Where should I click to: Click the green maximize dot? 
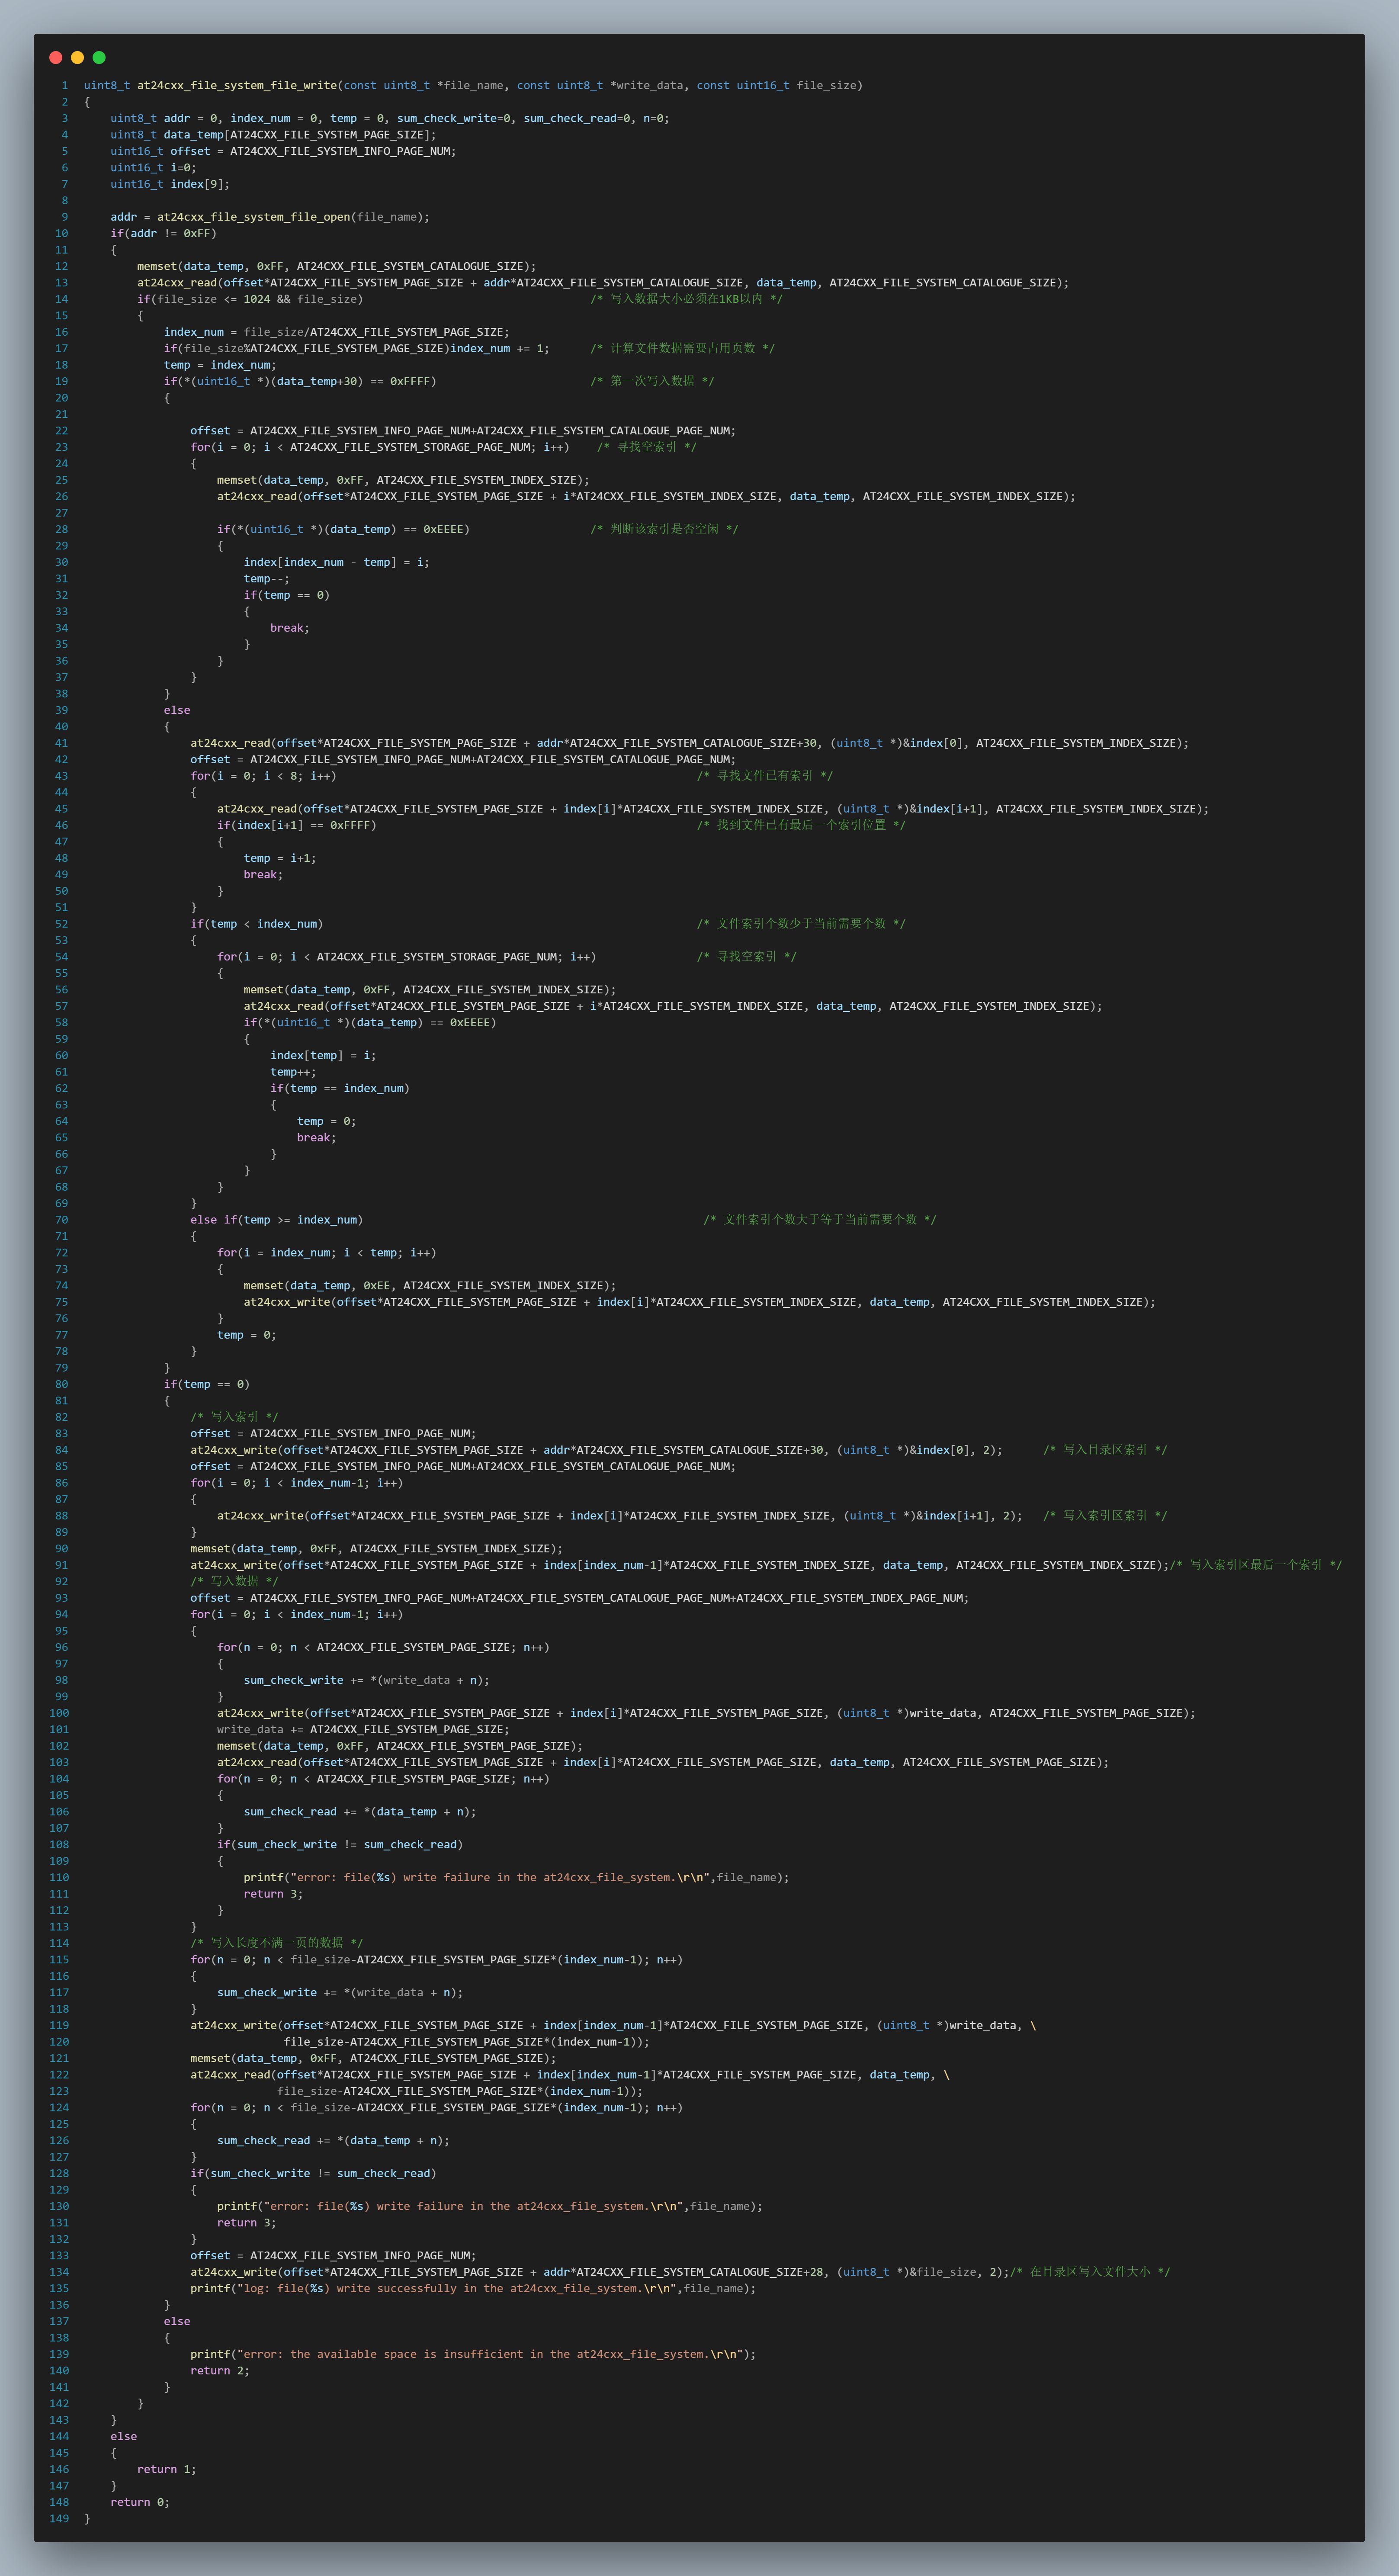(99, 58)
